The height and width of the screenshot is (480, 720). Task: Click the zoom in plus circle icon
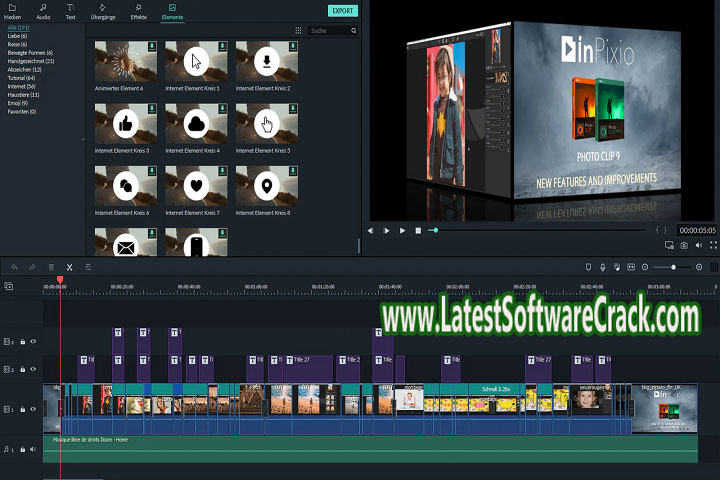(x=699, y=267)
